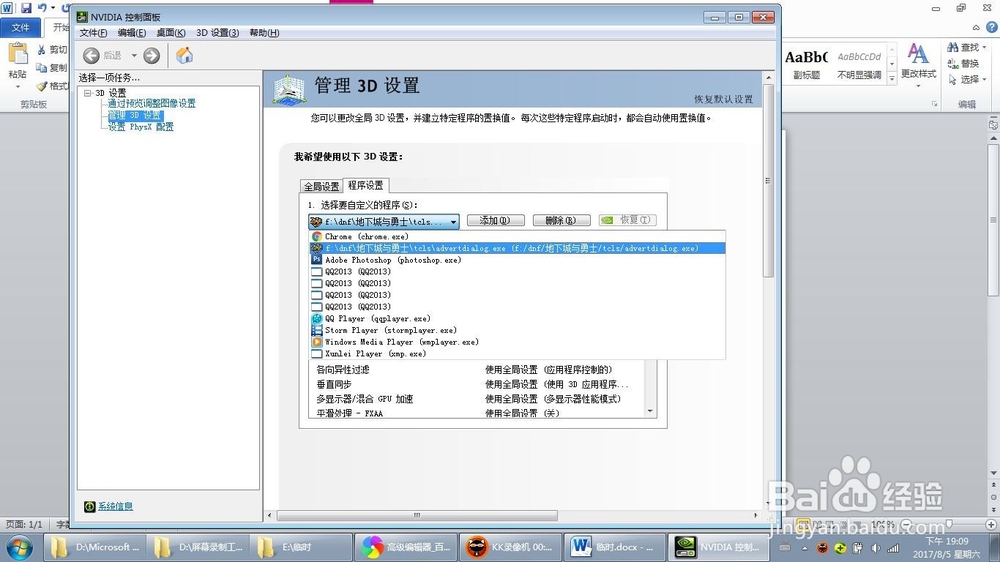Open the 系统信息 link
Screen dimensions: 1000x562
coord(115,507)
